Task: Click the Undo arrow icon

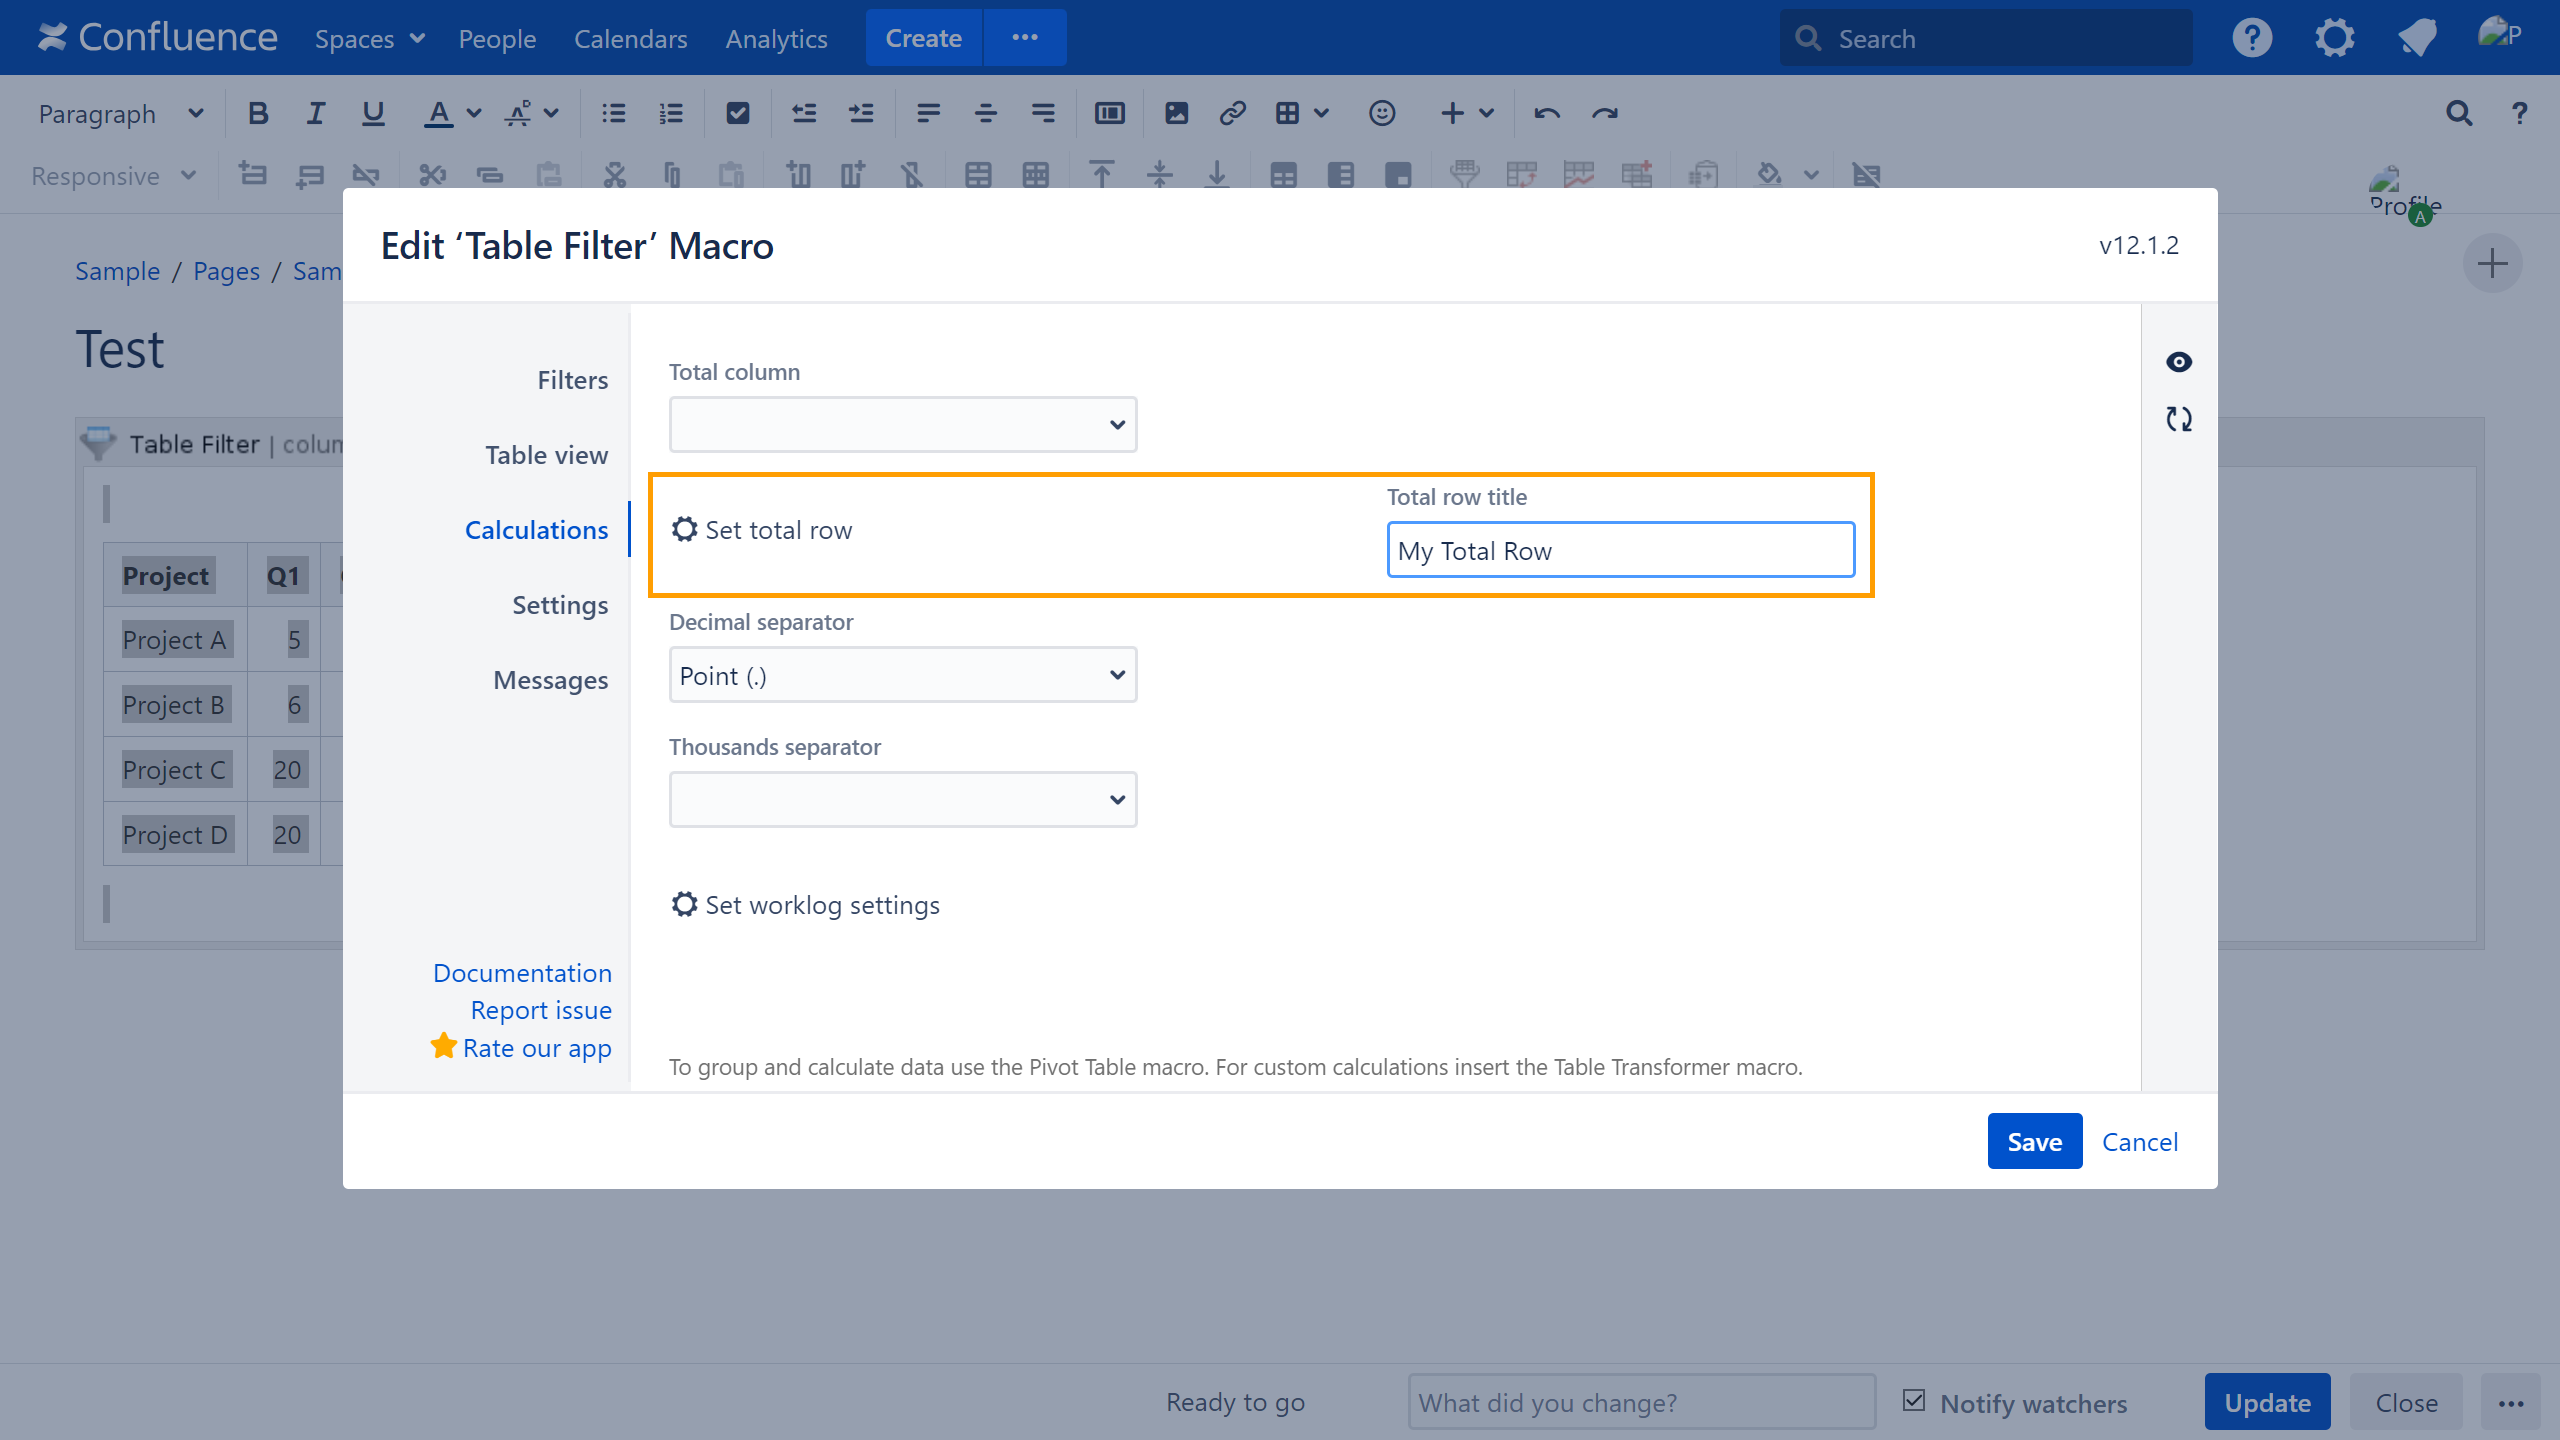Action: pyautogui.click(x=1547, y=113)
